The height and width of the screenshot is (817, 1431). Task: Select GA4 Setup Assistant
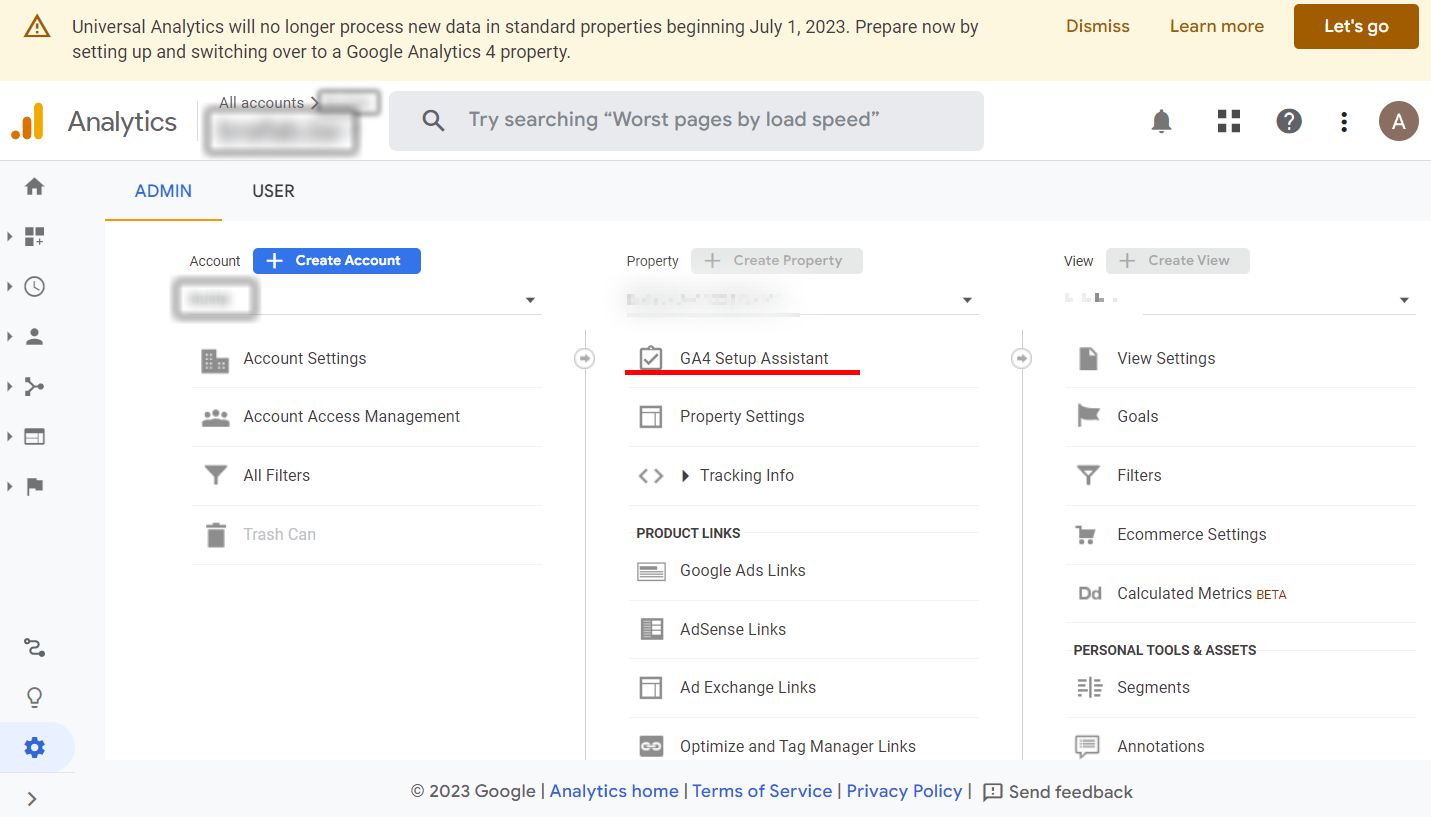(x=754, y=359)
